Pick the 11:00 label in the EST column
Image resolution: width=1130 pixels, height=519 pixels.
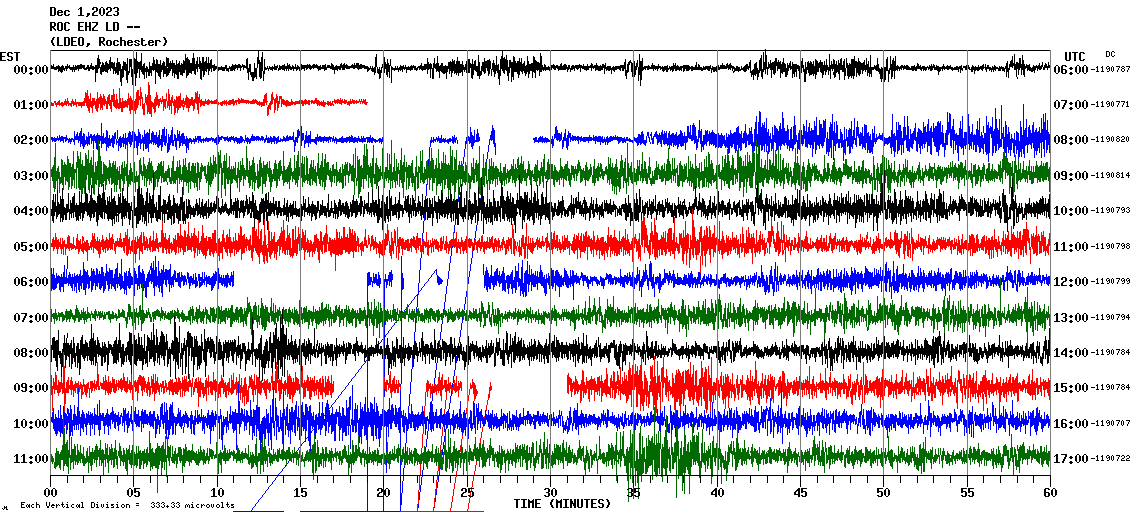pyautogui.click(x=30, y=458)
